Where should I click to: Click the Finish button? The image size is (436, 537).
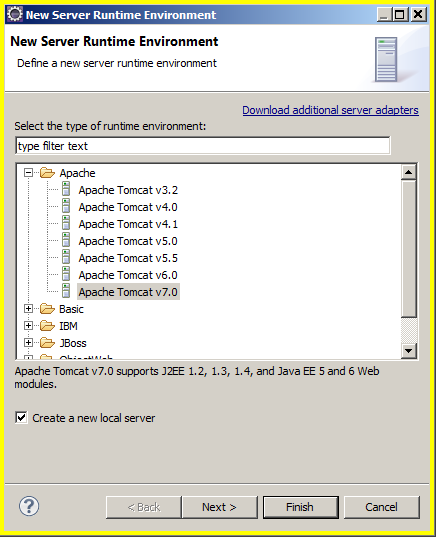coord(300,507)
